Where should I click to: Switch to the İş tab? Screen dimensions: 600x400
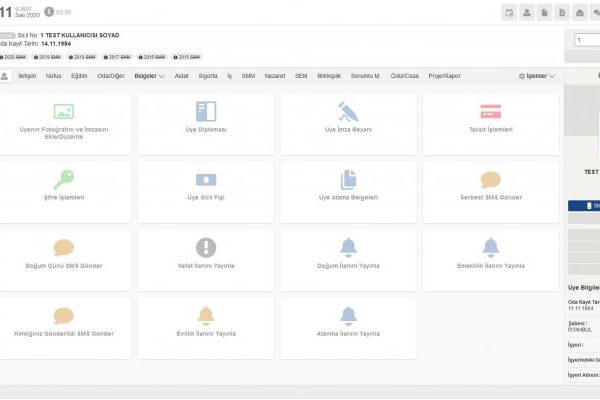(x=230, y=76)
